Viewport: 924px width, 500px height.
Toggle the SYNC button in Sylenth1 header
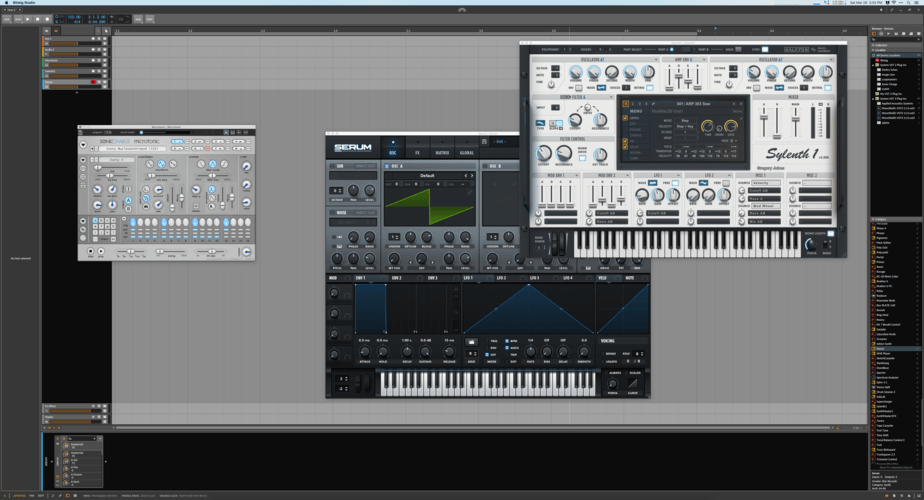[x=765, y=50]
